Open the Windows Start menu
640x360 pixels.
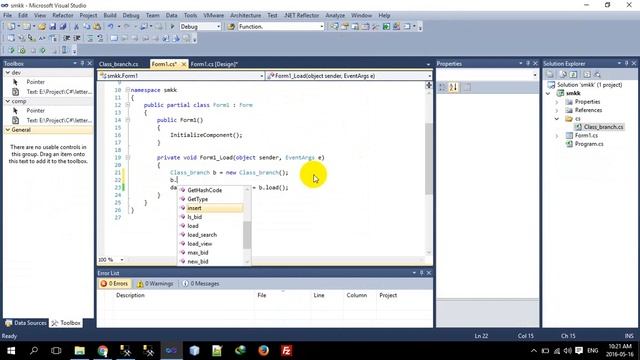tap(11, 351)
